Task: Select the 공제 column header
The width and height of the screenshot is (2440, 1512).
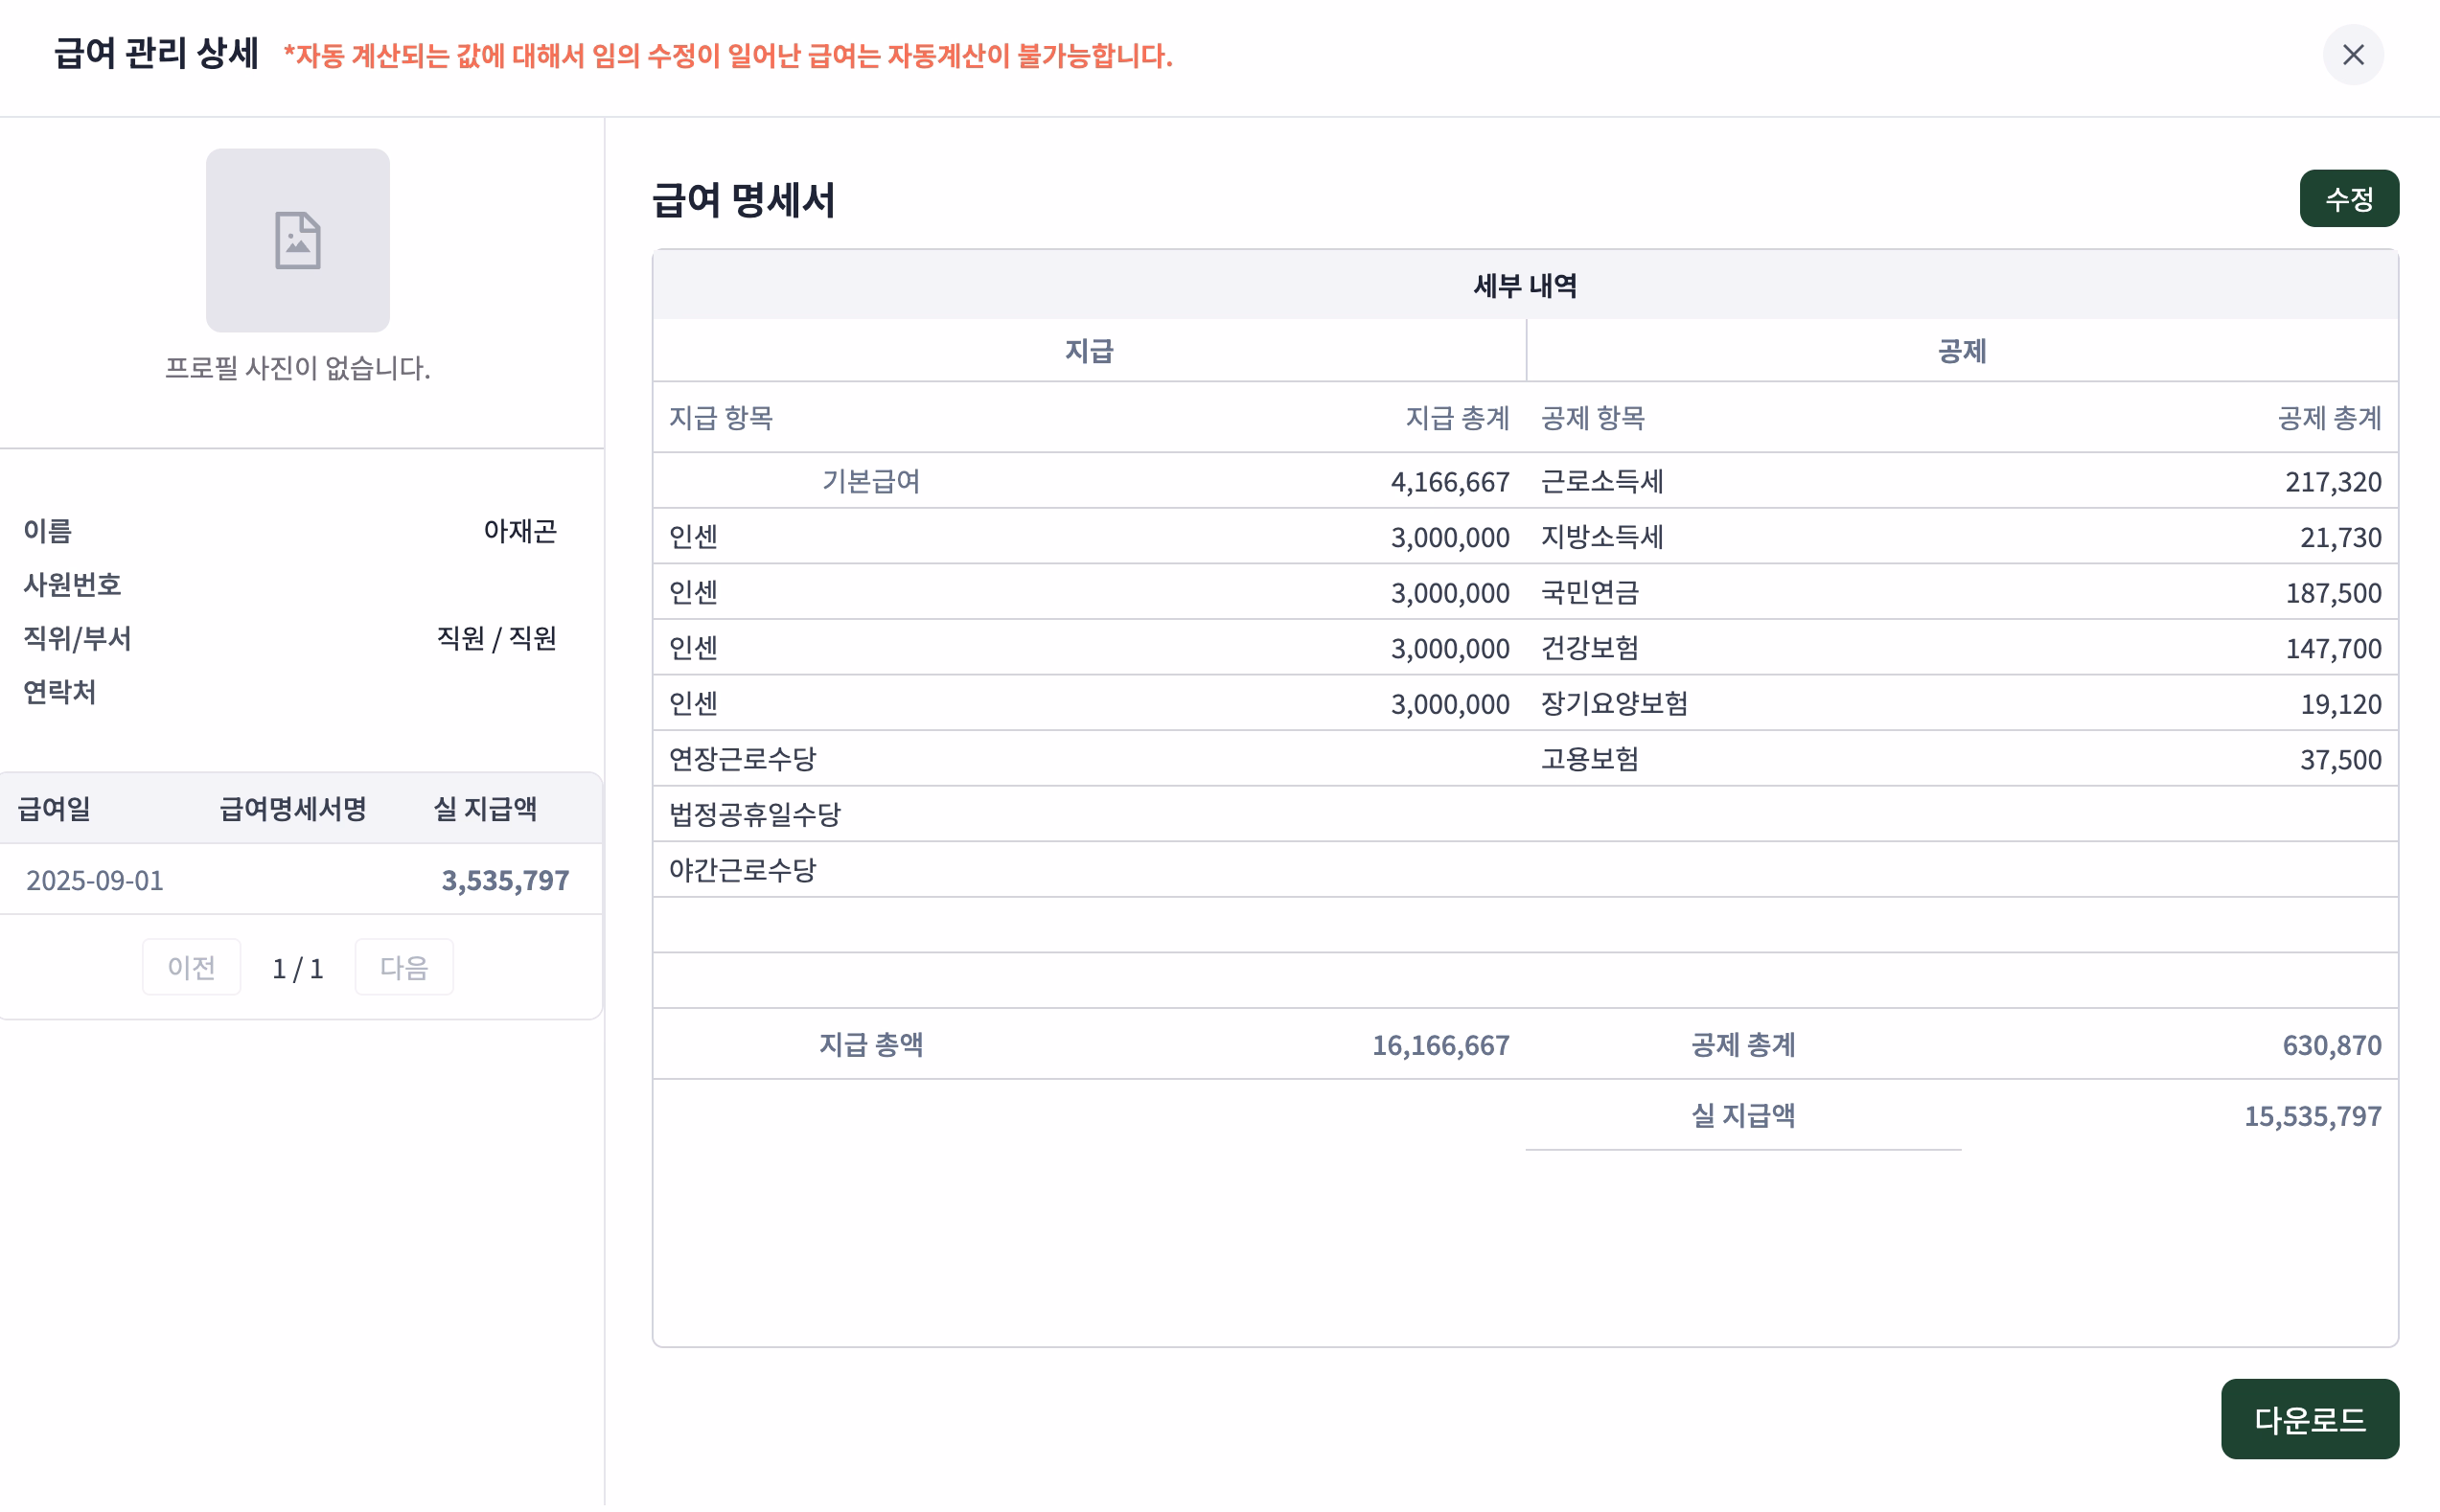Action: pyautogui.click(x=1962, y=350)
